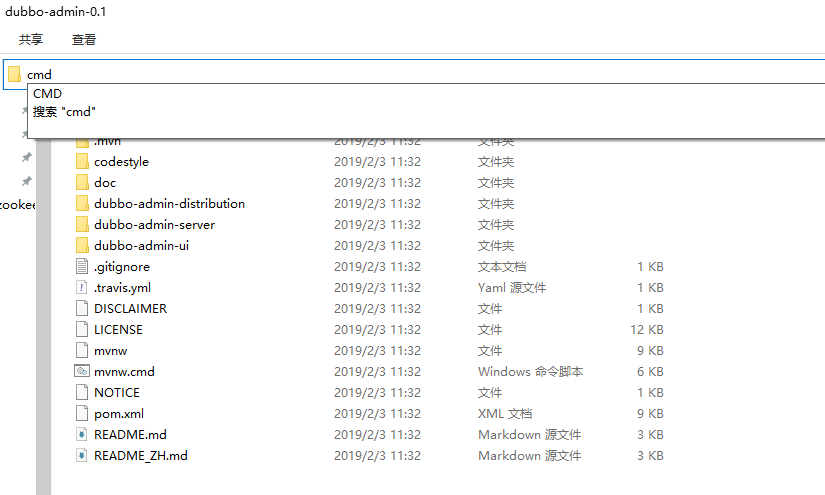Click the folder icon in address bar
825x495 pixels.
(x=14, y=74)
